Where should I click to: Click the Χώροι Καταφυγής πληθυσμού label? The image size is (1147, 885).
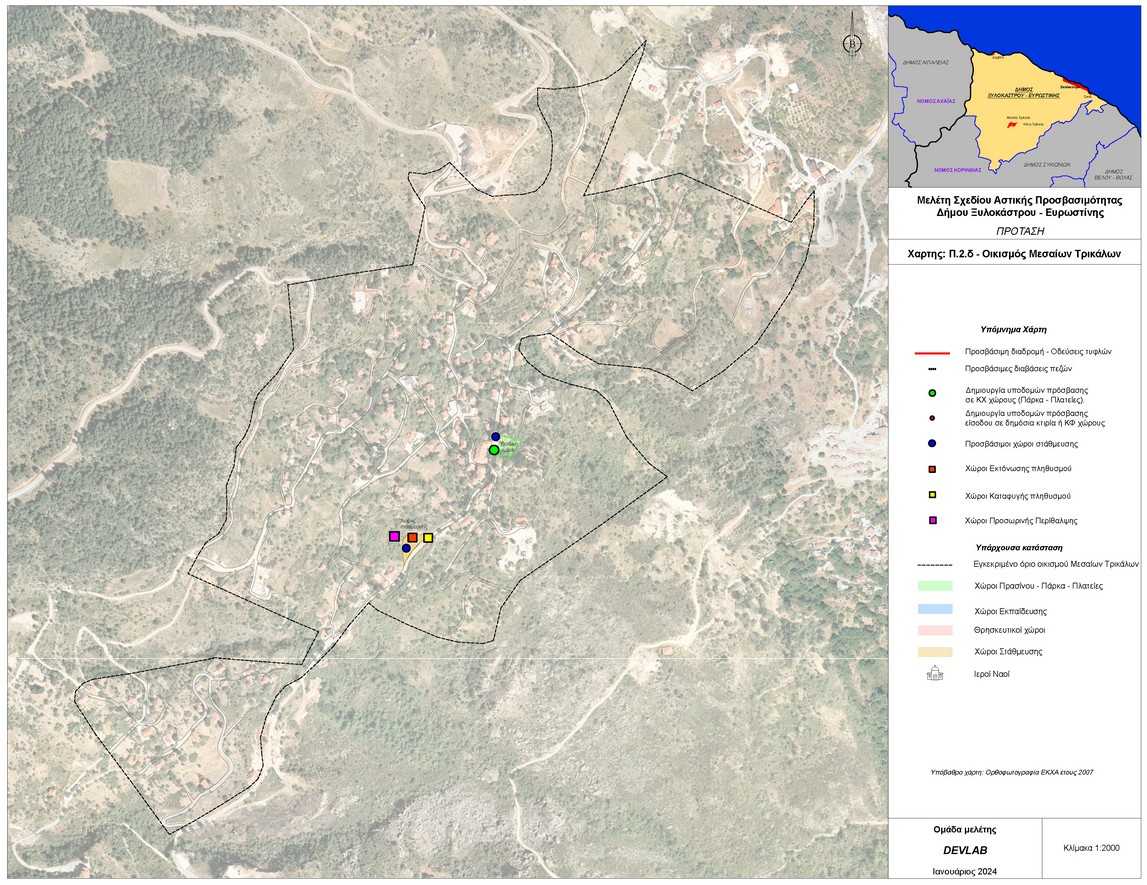tap(1018, 496)
